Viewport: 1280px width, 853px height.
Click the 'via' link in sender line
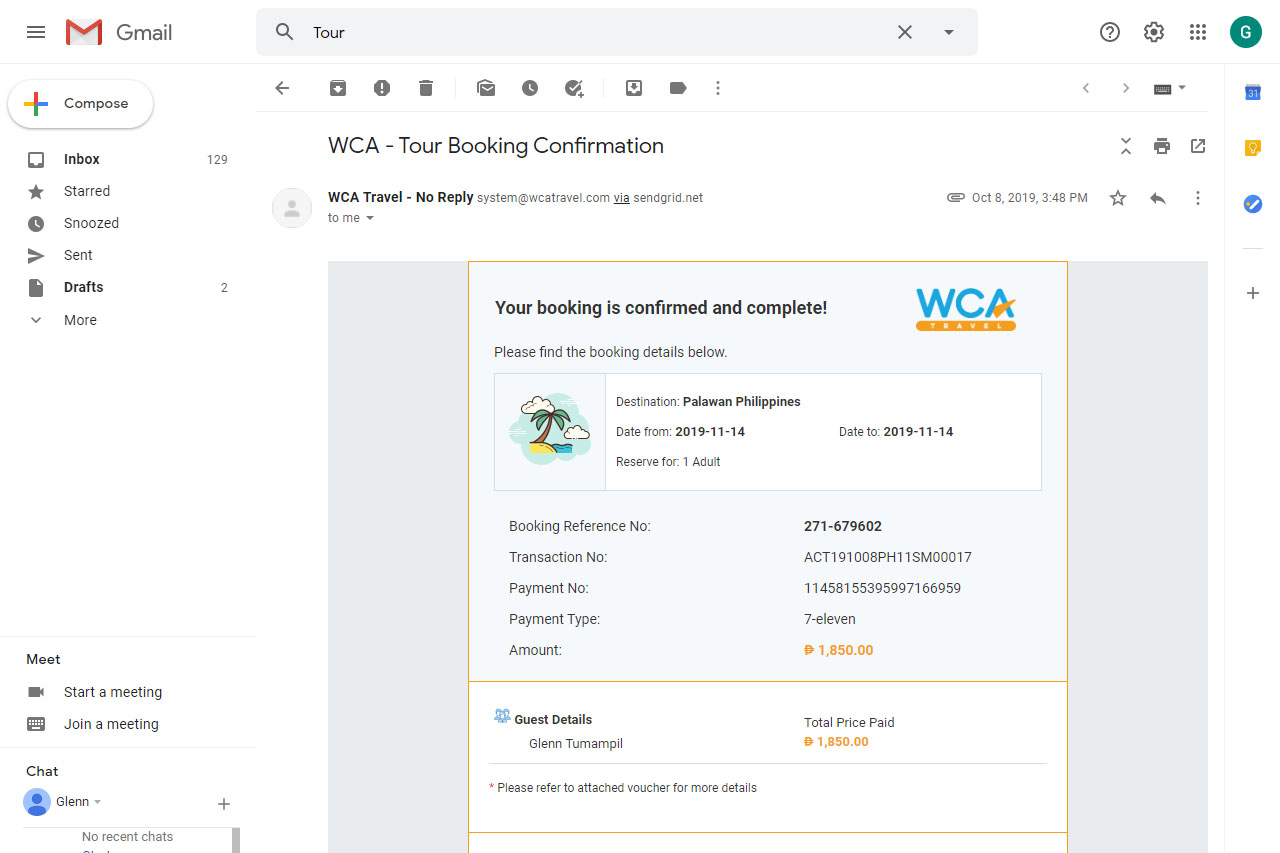pyautogui.click(x=621, y=198)
